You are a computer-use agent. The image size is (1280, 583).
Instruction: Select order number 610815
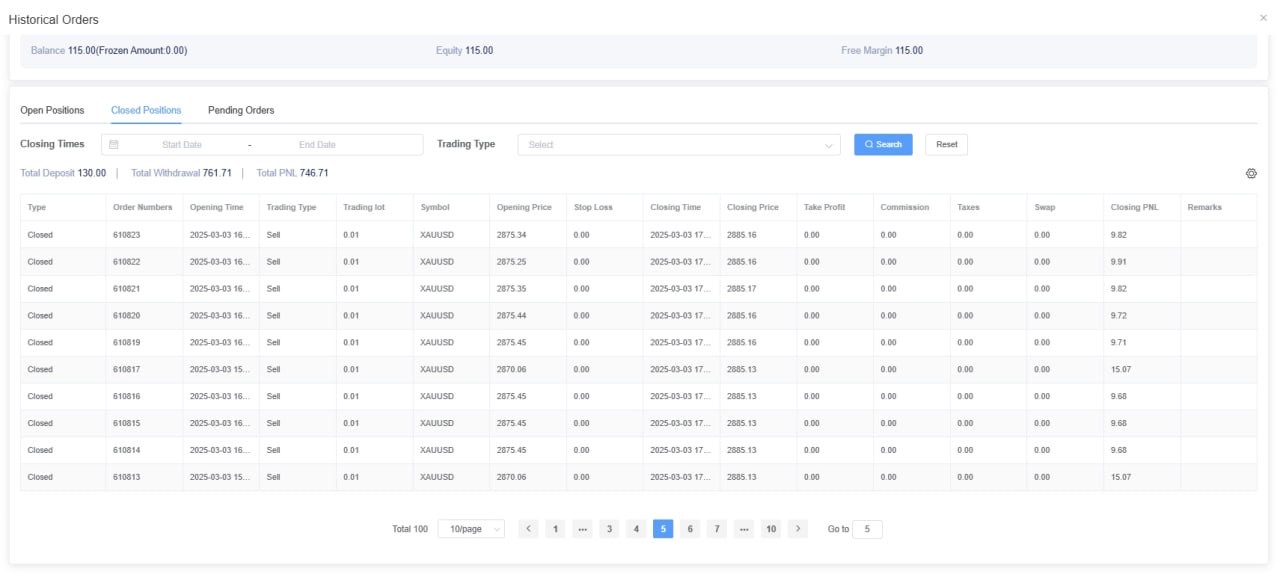126,424
